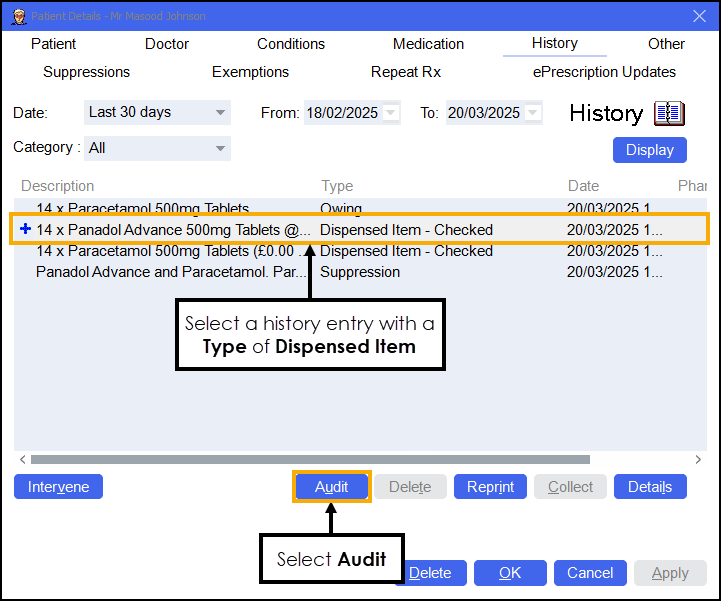Click the Intervene button
Screen dimensions: 721x601
click(x=58, y=487)
